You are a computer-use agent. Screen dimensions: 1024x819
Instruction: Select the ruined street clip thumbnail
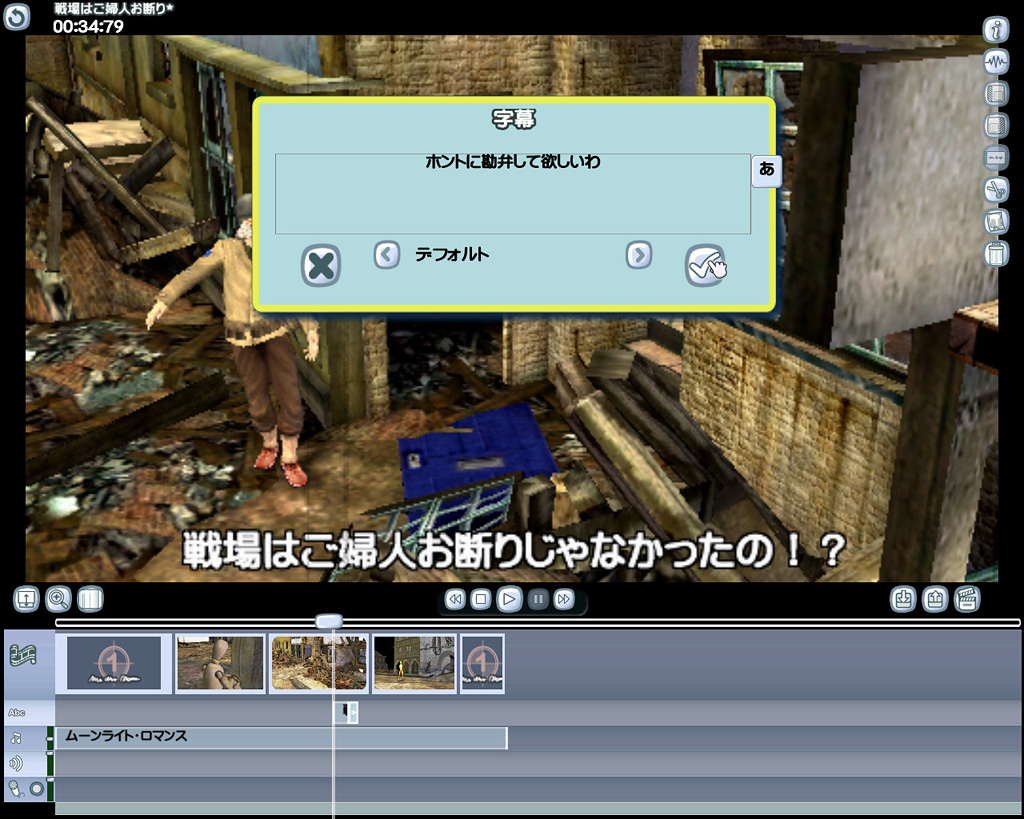pyautogui.click(x=319, y=664)
